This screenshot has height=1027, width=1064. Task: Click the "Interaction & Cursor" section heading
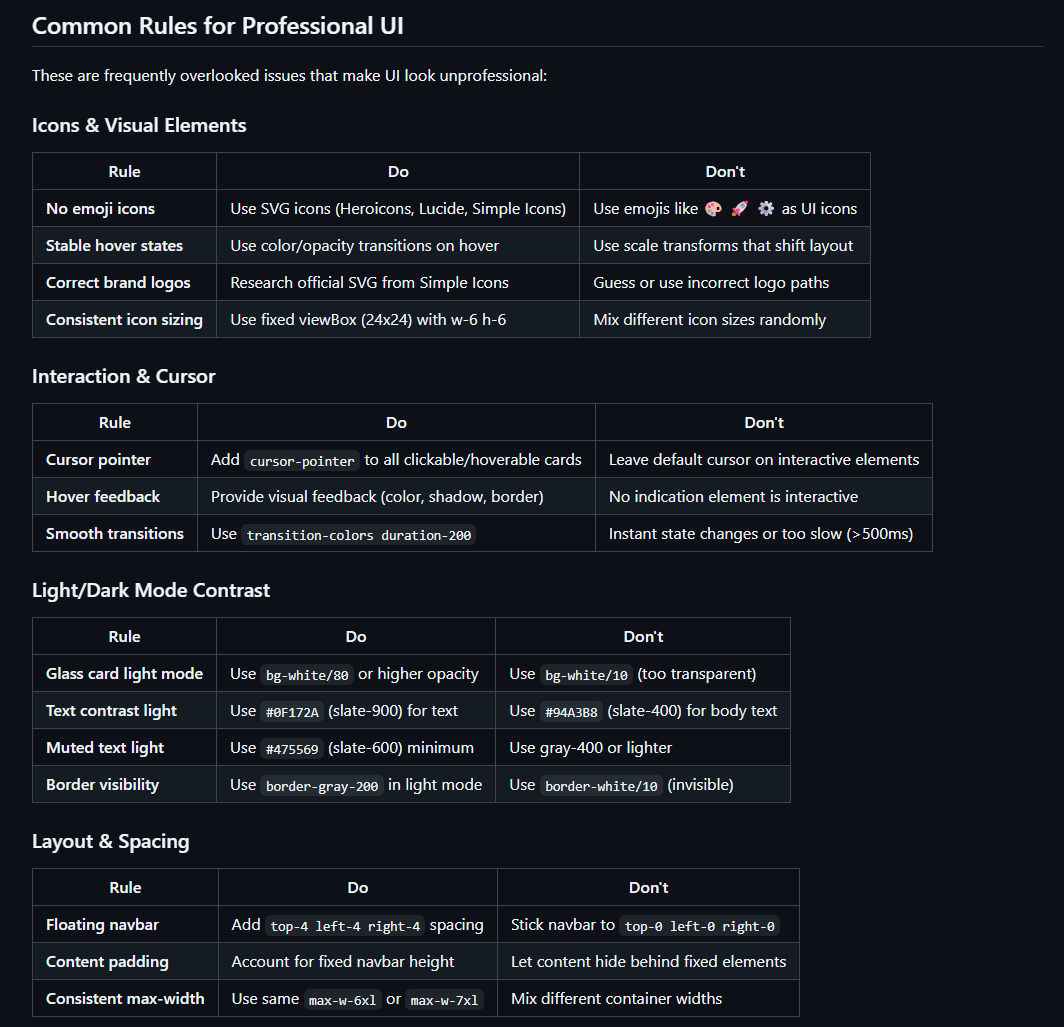(124, 376)
